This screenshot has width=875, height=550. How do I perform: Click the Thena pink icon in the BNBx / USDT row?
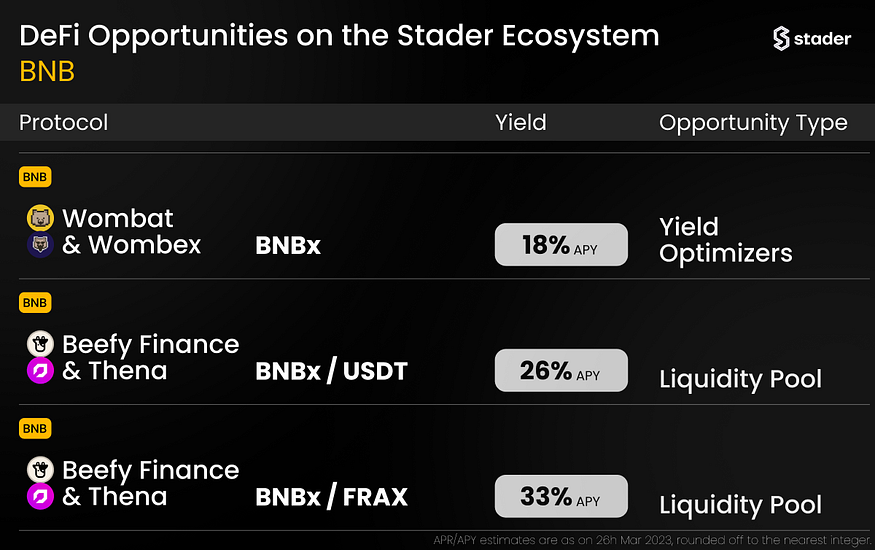(x=40, y=370)
